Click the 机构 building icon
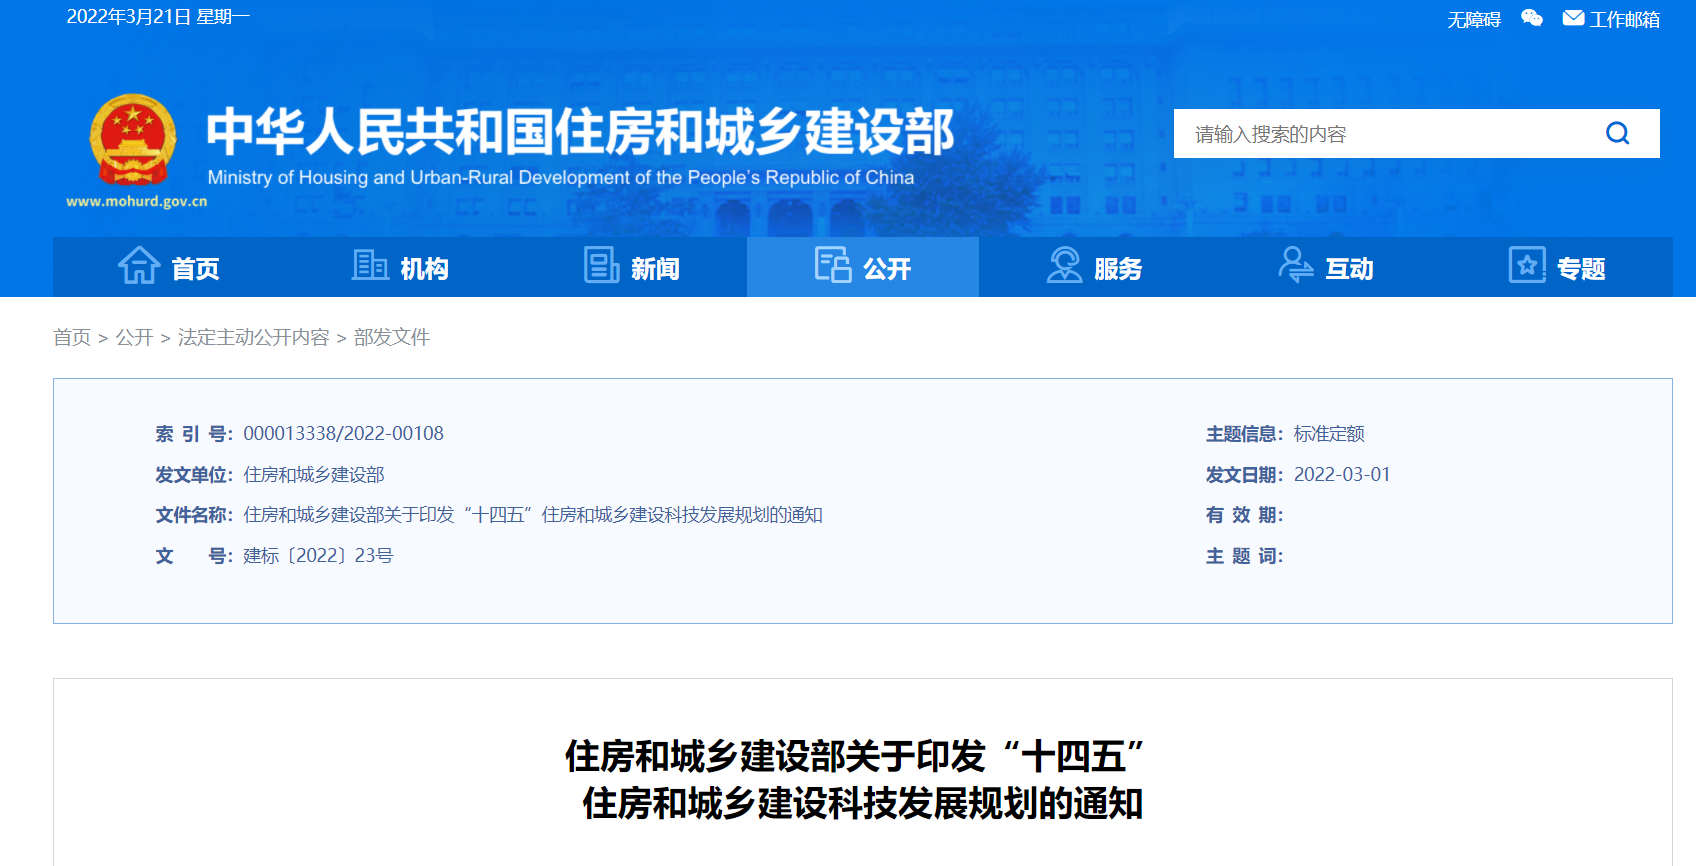 click(x=370, y=266)
